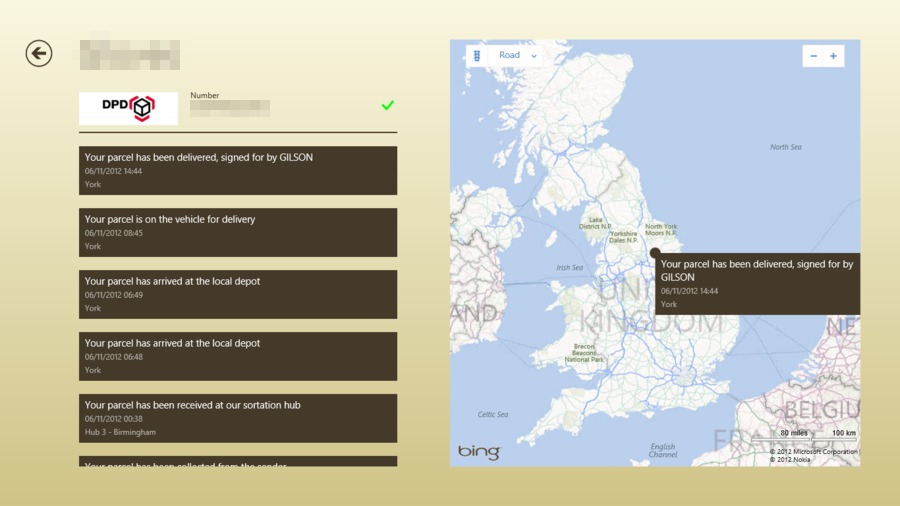Toggle traffic layer icon on map

477,56
